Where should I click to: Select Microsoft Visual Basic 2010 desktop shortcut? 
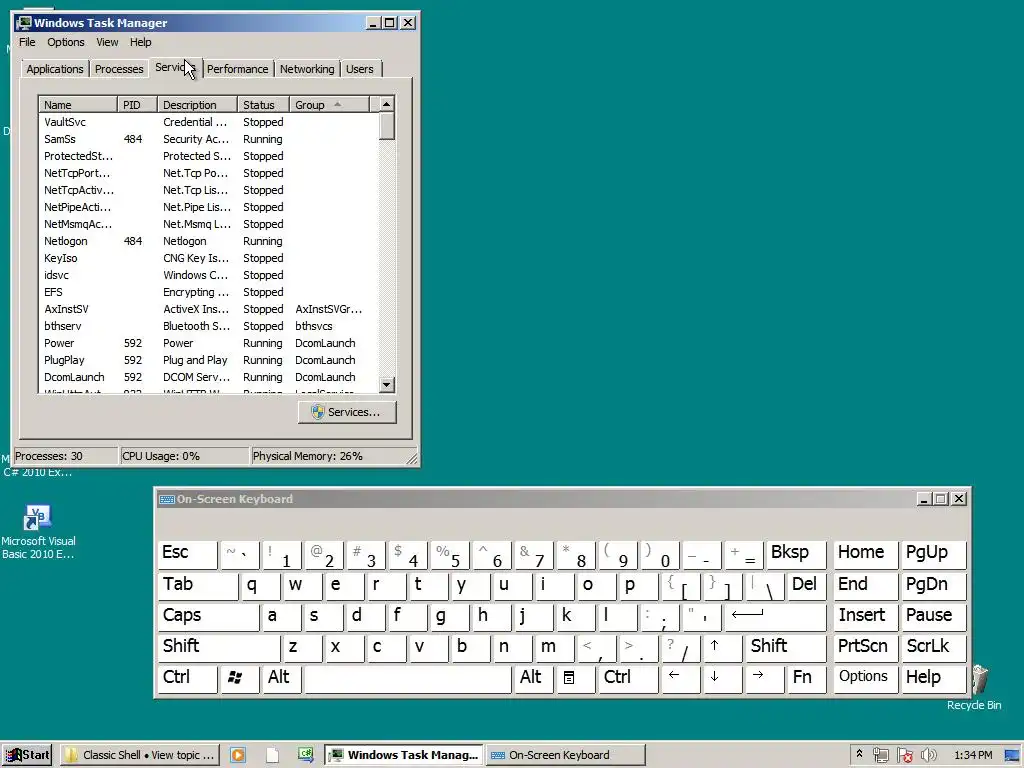[38, 532]
